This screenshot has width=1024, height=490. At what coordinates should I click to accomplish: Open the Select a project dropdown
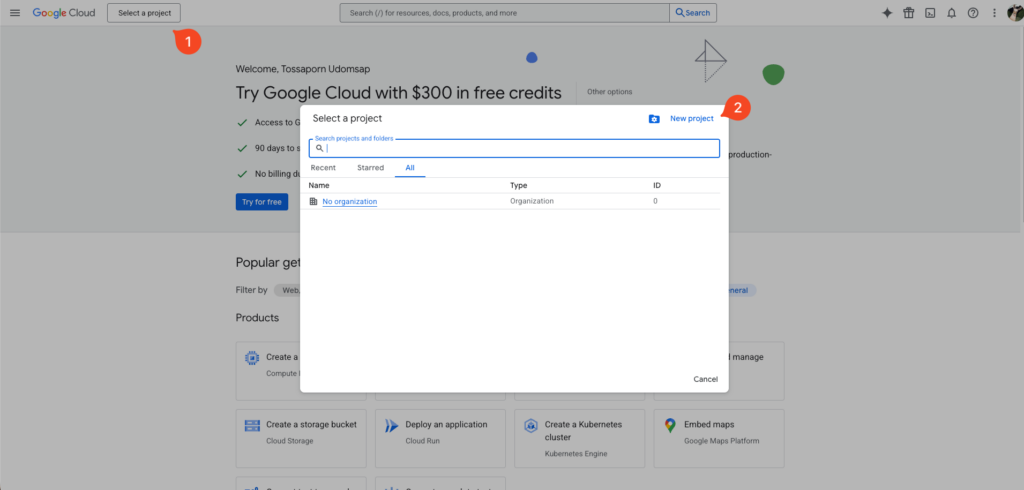pyautogui.click(x=144, y=13)
